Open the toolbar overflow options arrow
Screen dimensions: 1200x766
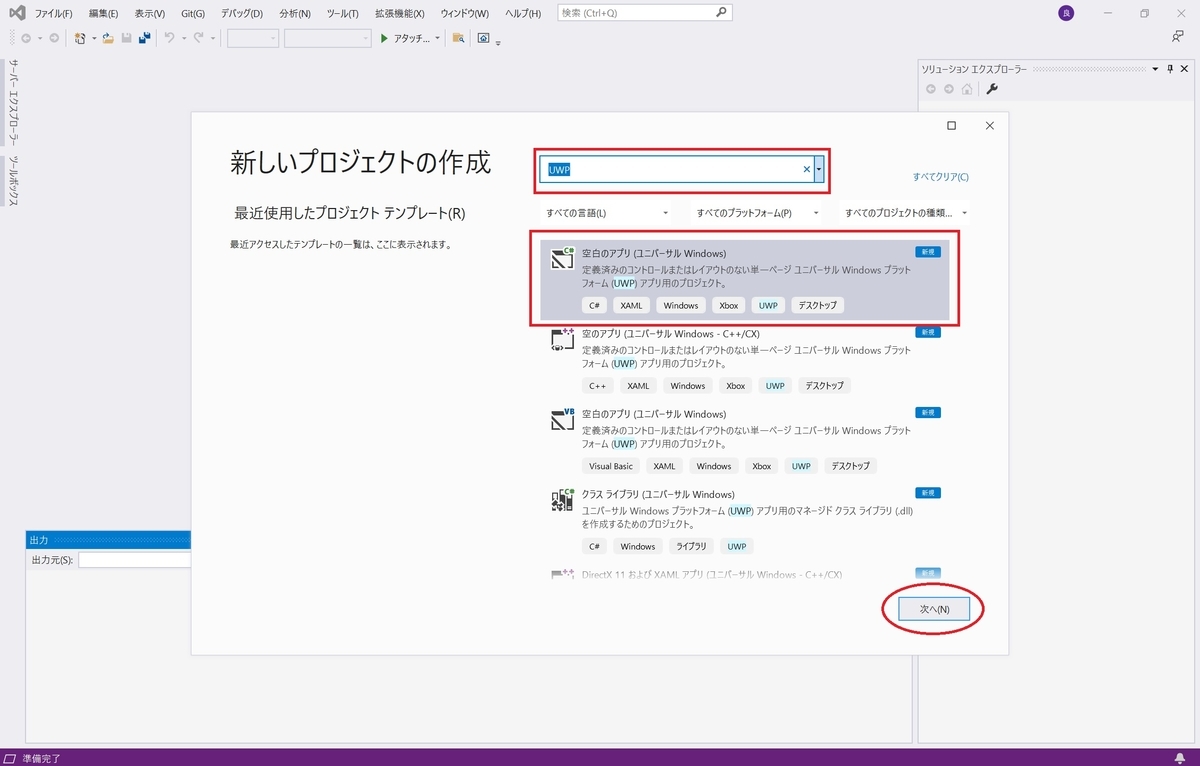point(498,42)
